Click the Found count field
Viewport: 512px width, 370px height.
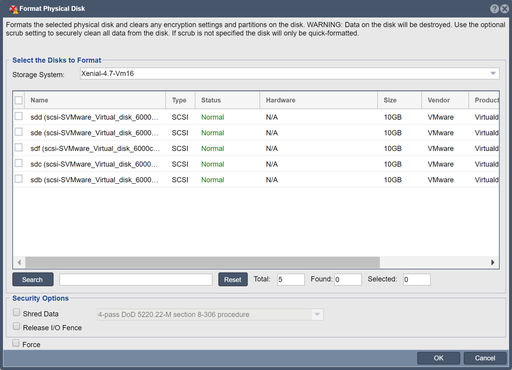(x=348, y=279)
